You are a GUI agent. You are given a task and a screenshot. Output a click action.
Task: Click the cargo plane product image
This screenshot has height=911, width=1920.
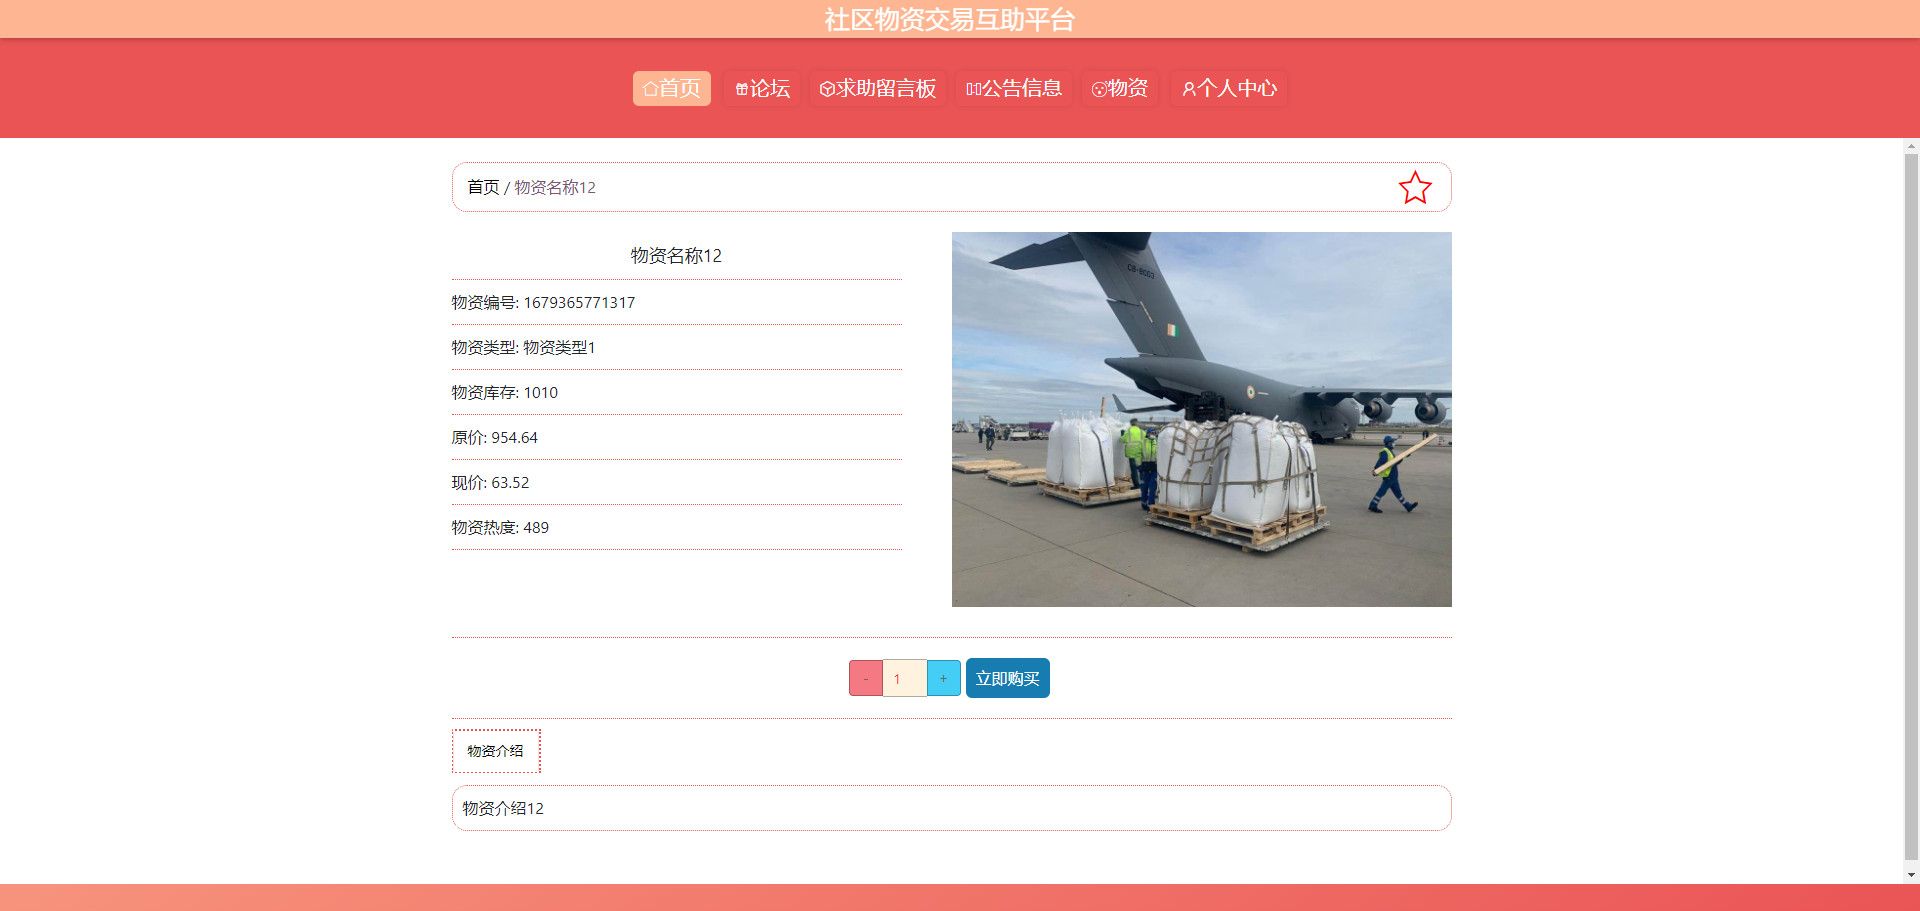click(x=1201, y=419)
